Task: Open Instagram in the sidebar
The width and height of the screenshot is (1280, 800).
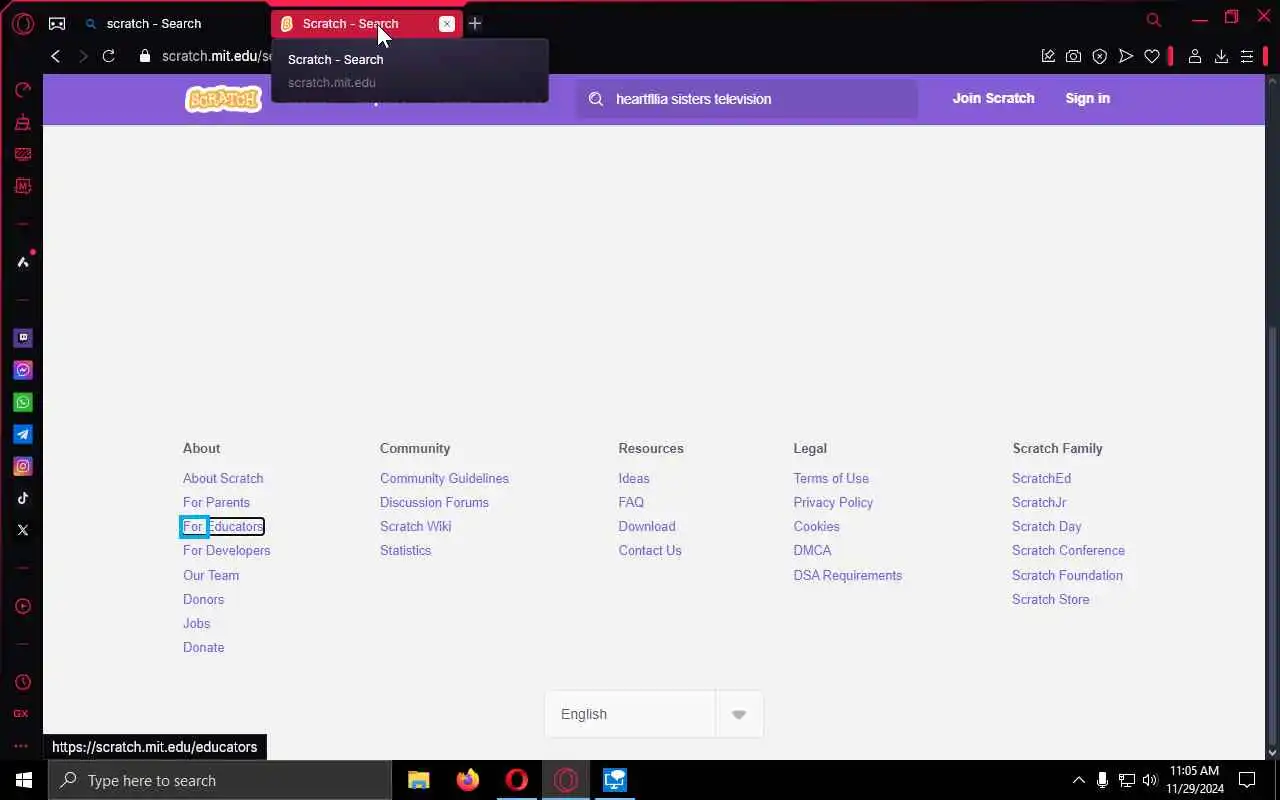Action: (x=22, y=466)
